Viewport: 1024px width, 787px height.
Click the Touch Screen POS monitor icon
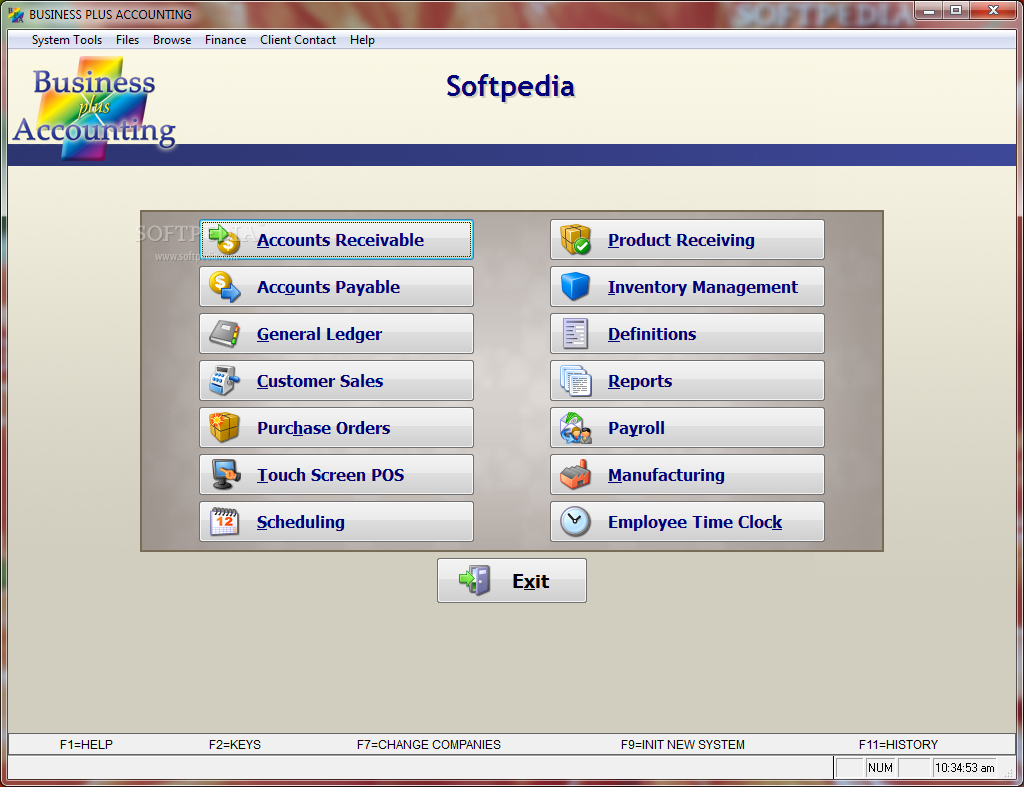point(225,475)
